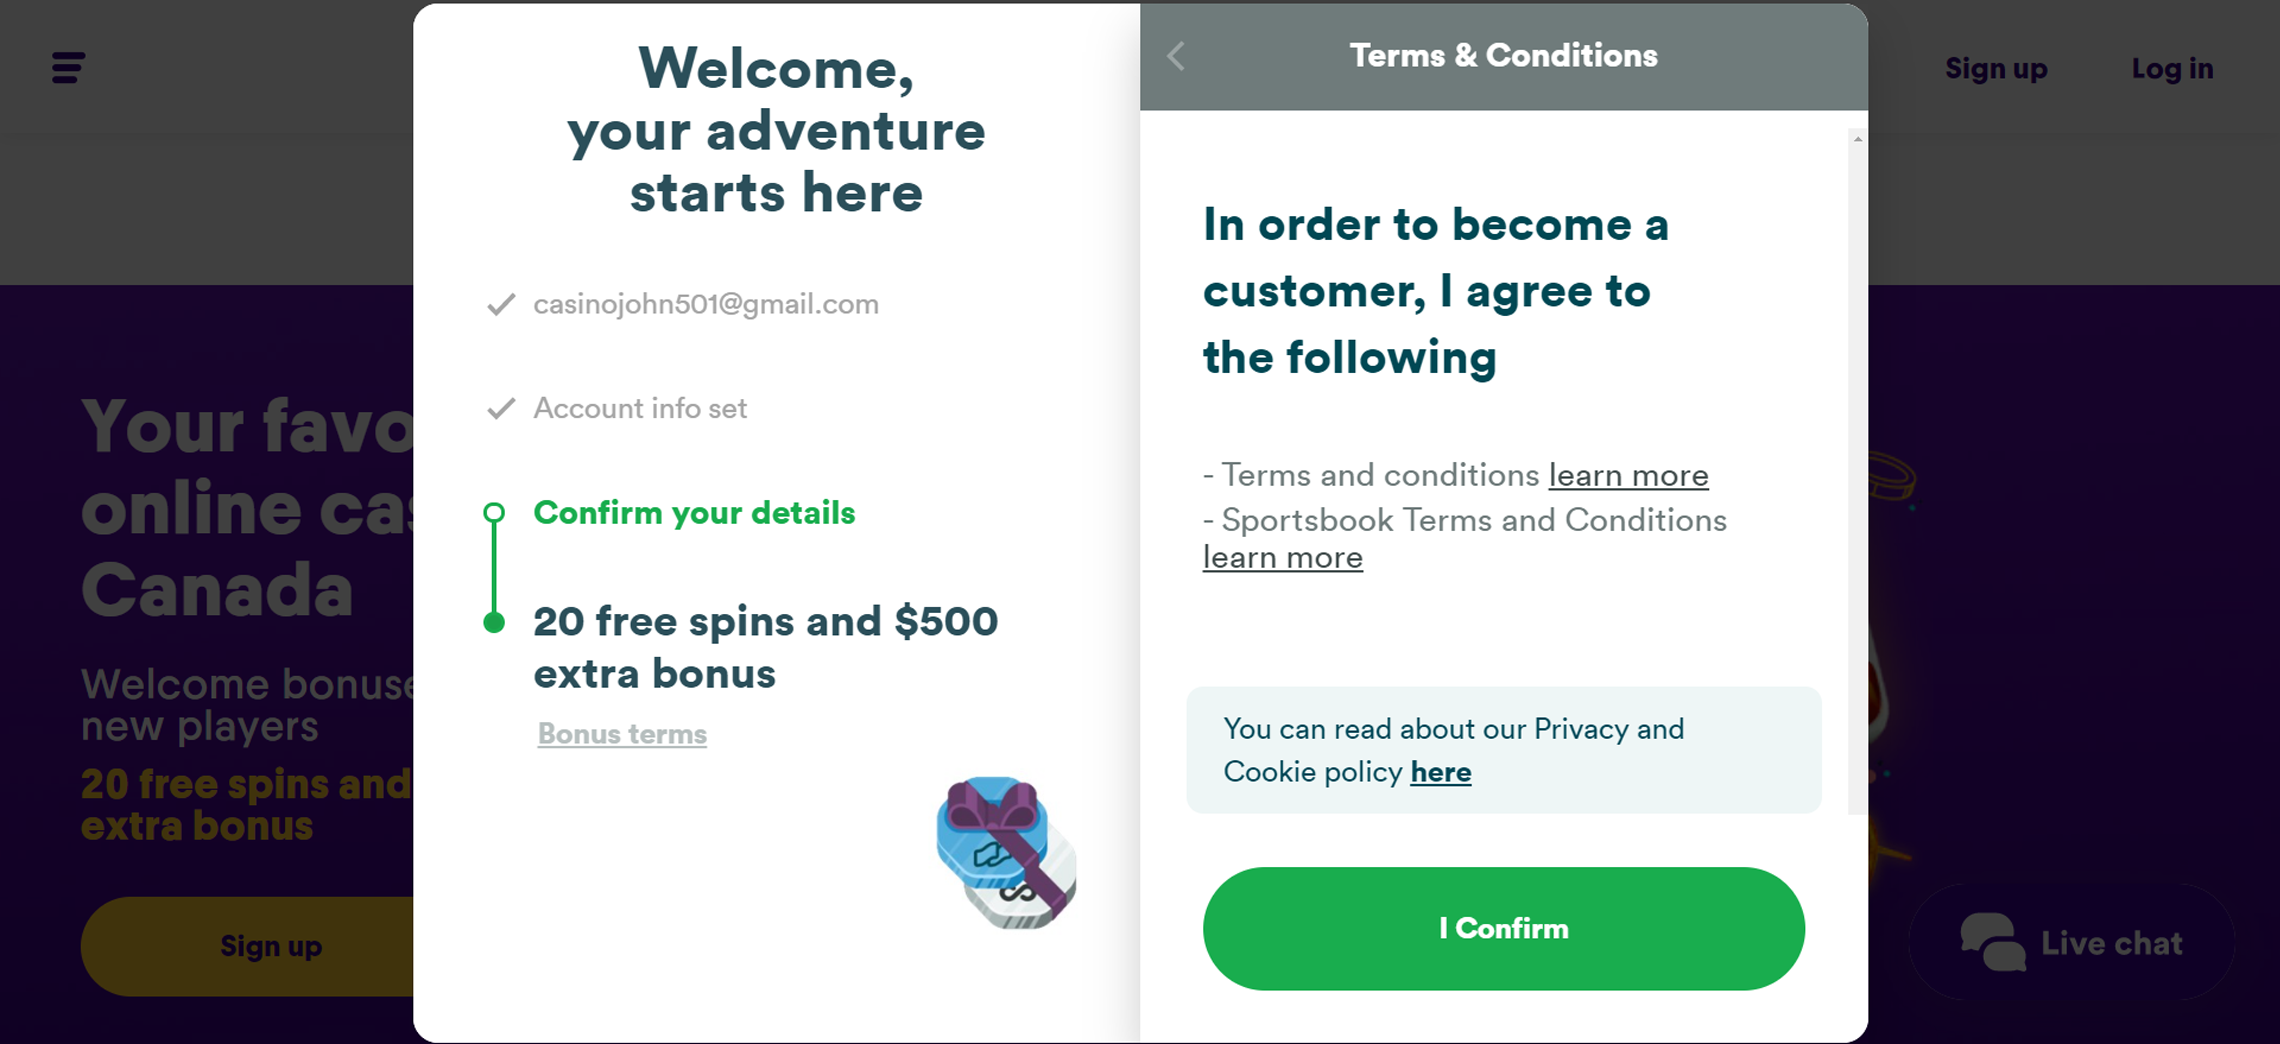2280x1044 pixels.
Task: Click the casinojohn501@gmail.com email step
Action: click(706, 304)
